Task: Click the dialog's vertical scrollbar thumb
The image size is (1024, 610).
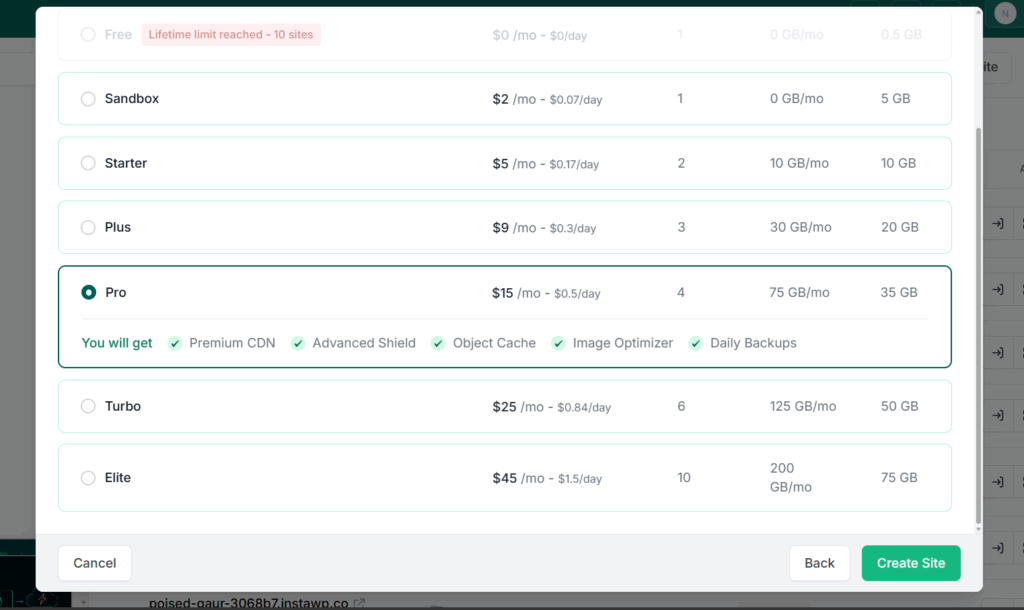Action: (978, 325)
